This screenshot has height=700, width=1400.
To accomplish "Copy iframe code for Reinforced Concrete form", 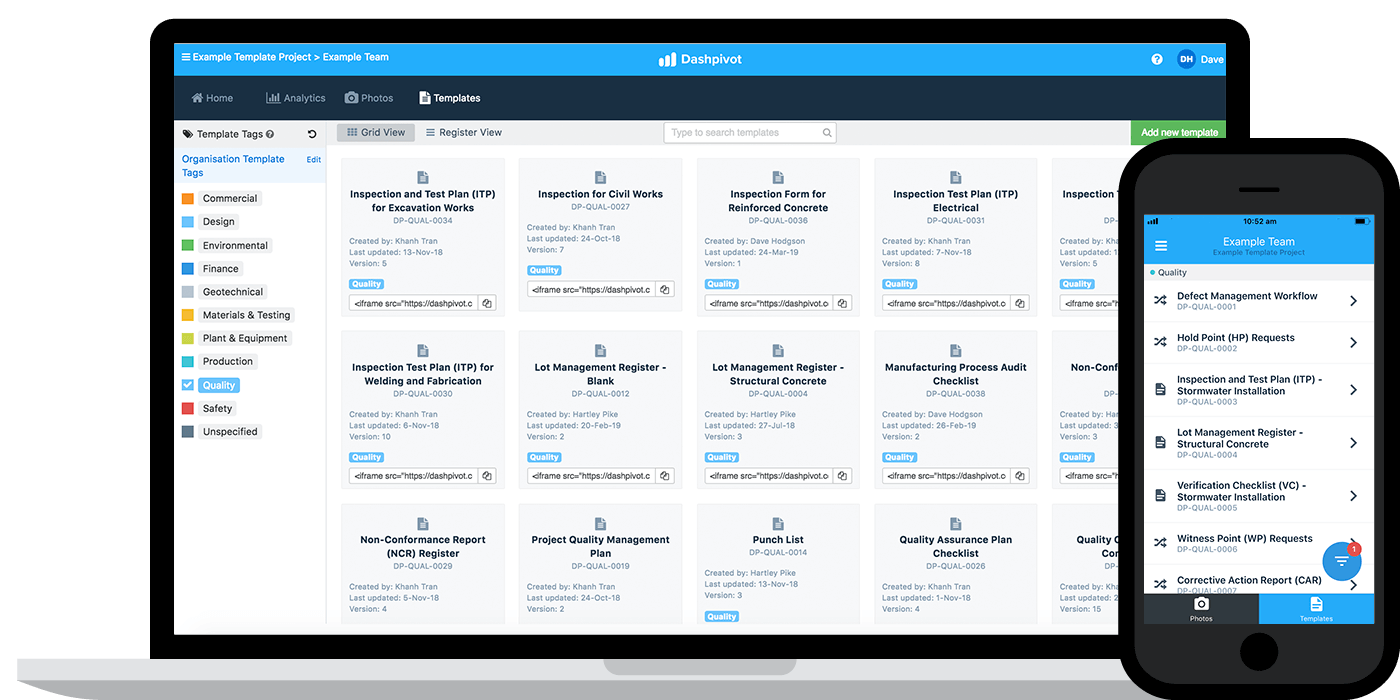I will coord(842,303).
